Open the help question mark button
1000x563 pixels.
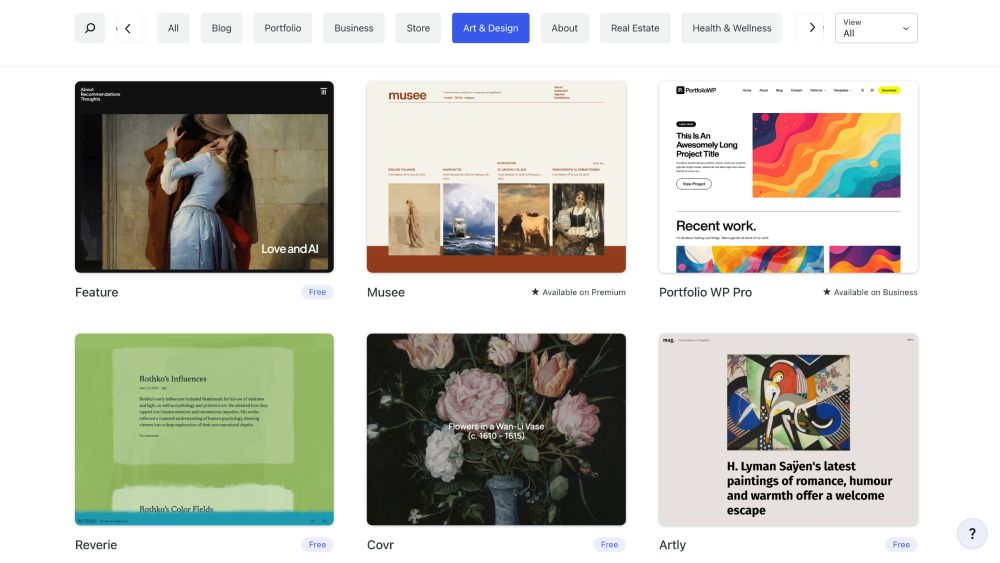click(972, 533)
